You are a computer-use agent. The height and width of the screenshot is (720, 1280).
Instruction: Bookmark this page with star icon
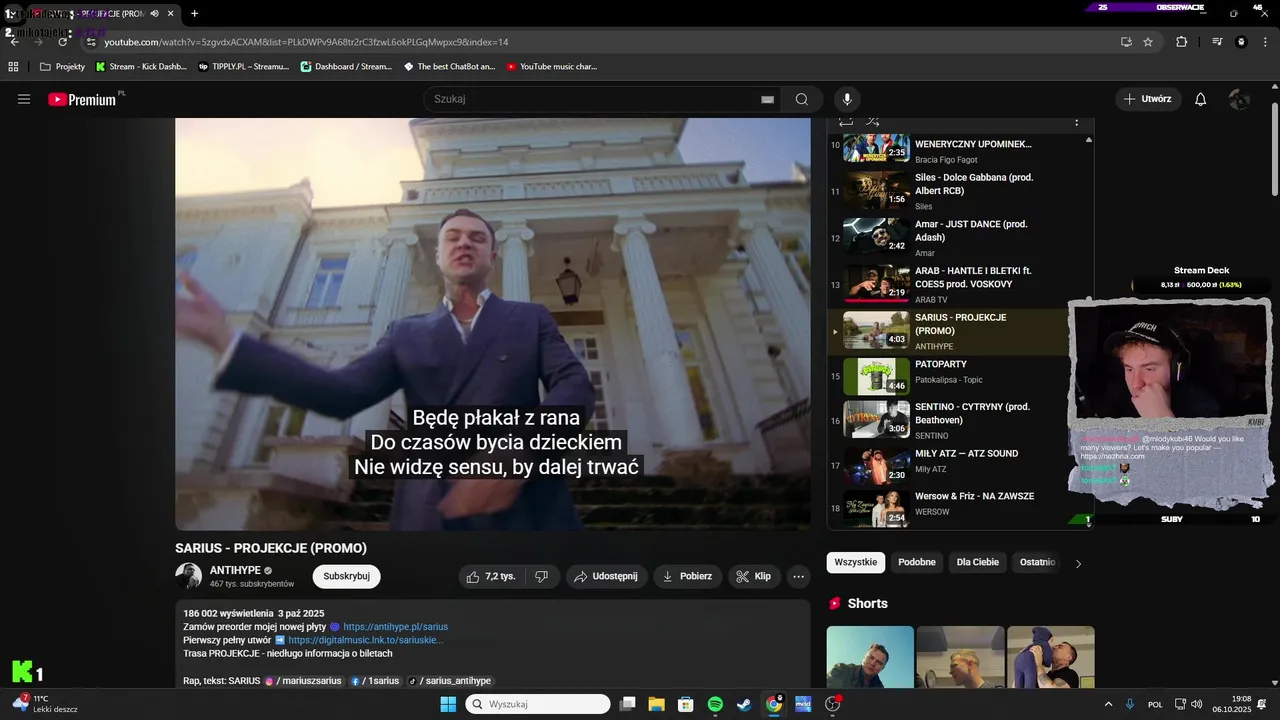coord(1148,42)
